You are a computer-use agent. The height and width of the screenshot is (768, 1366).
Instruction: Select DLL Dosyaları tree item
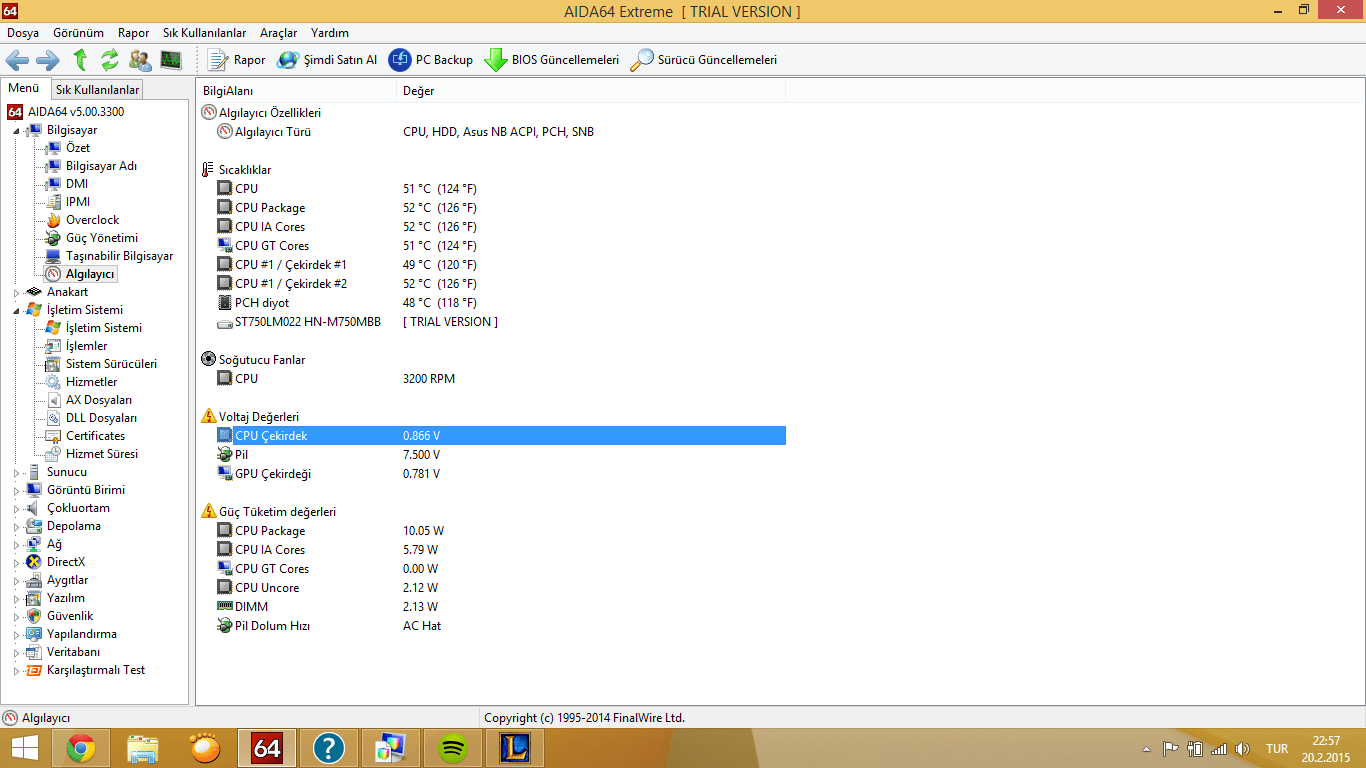[101, 418]
